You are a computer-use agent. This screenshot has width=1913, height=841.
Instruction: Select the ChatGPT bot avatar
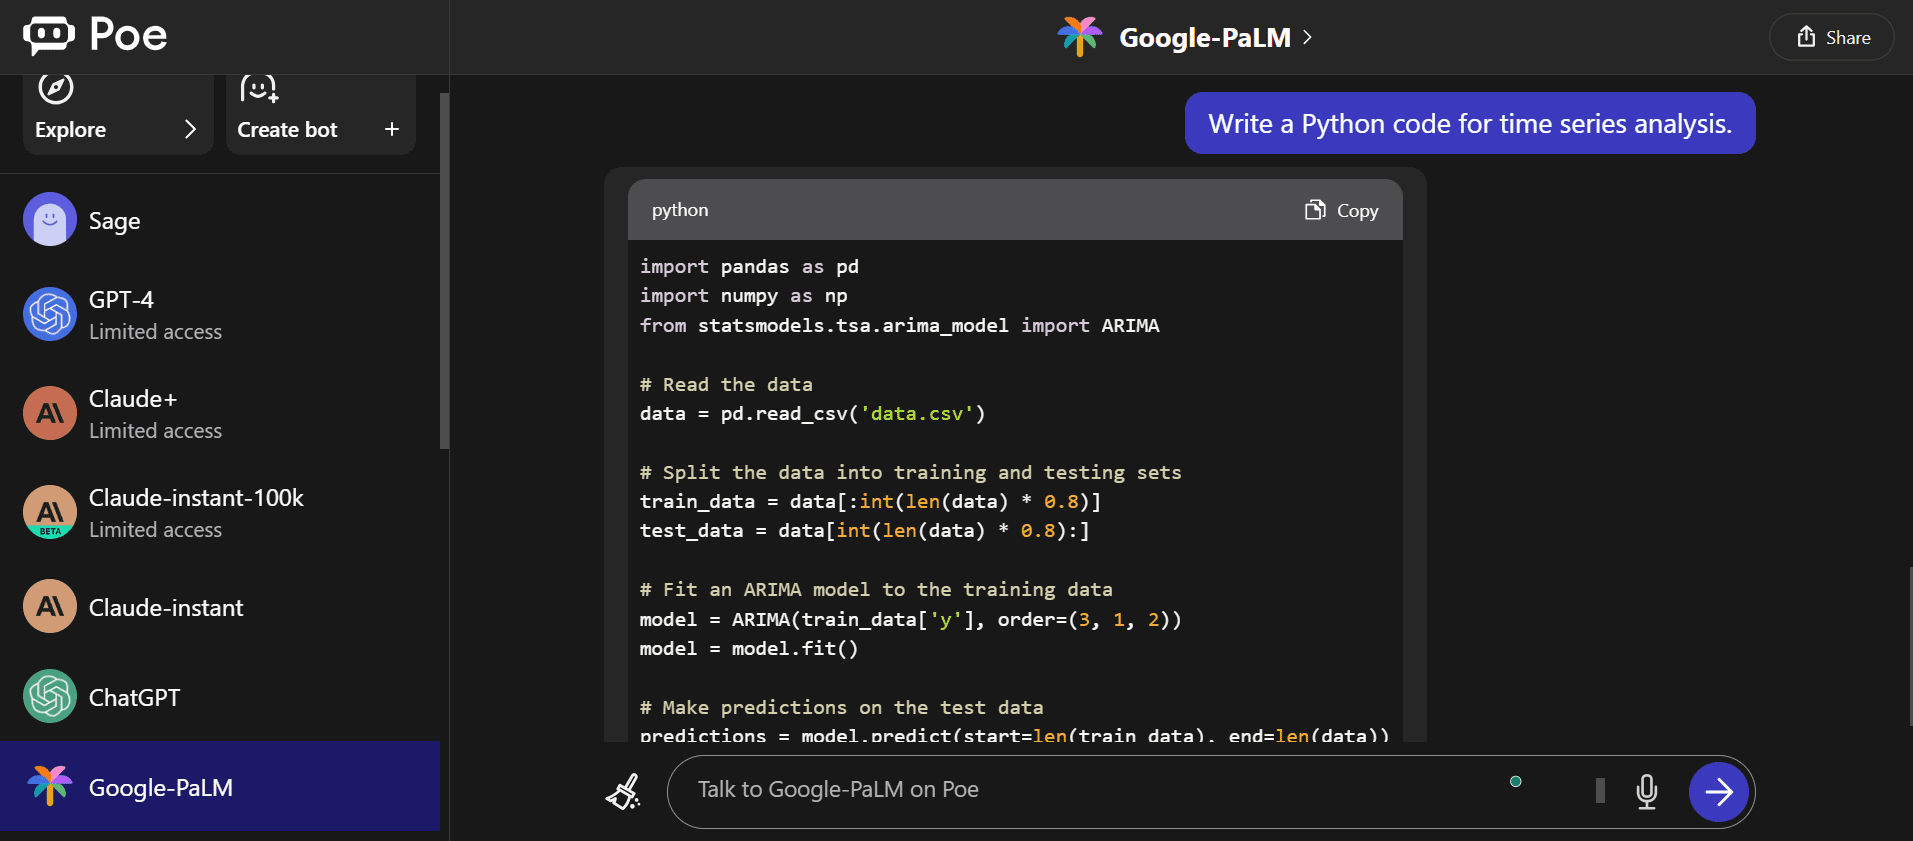[50, 696]
